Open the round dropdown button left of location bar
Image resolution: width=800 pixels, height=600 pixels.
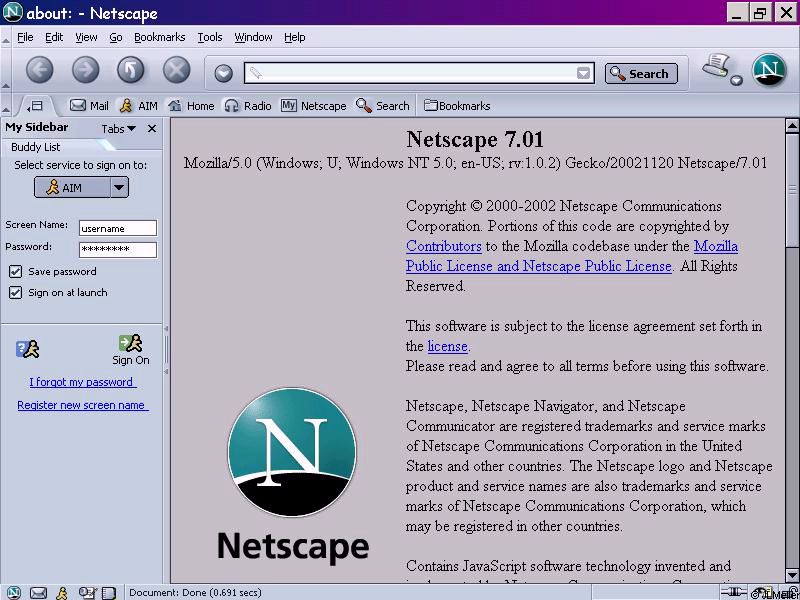[x=223, y=73]
